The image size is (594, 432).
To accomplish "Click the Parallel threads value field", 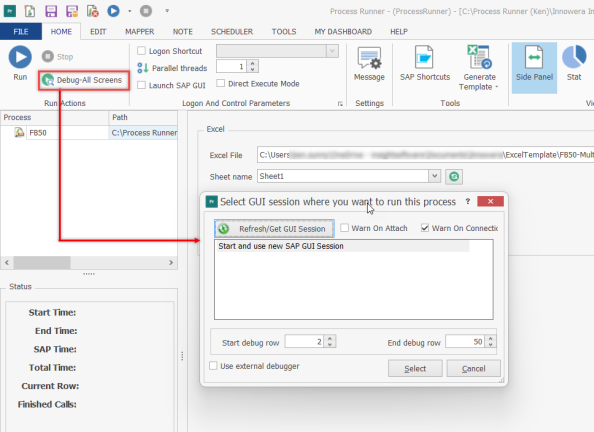I will [x=232, y=66].
